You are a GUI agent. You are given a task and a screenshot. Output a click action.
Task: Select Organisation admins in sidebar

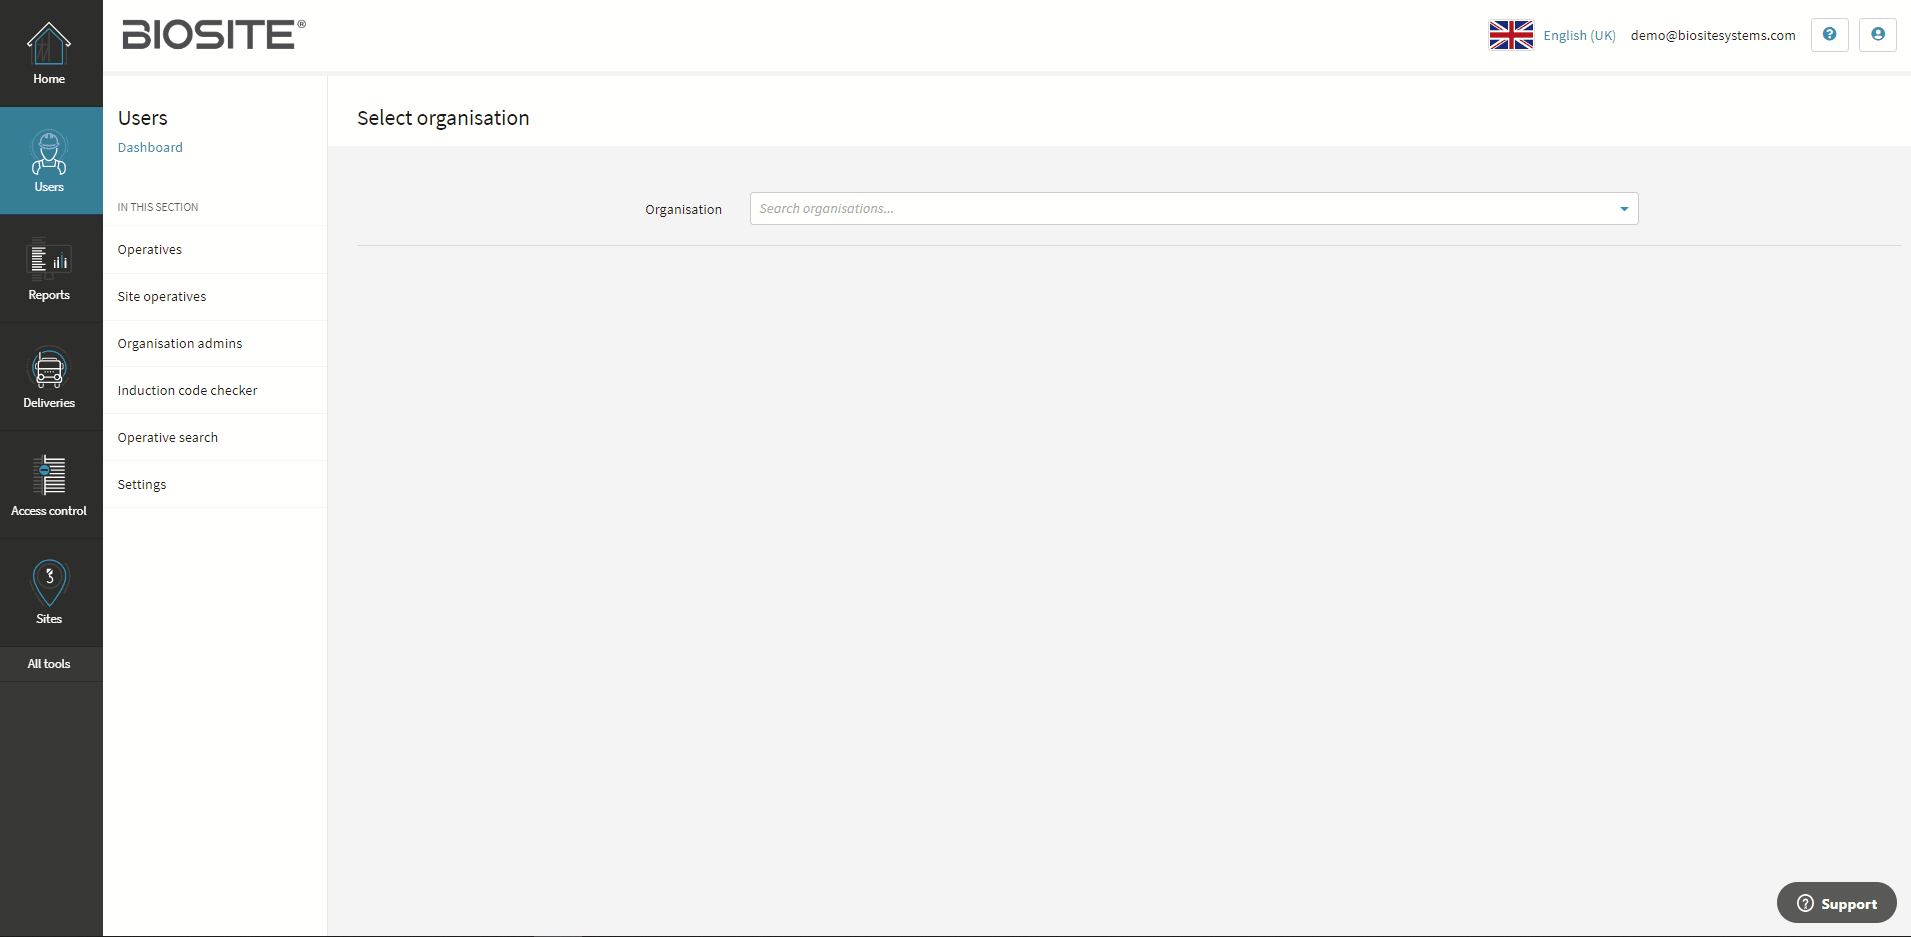point(180,344)
